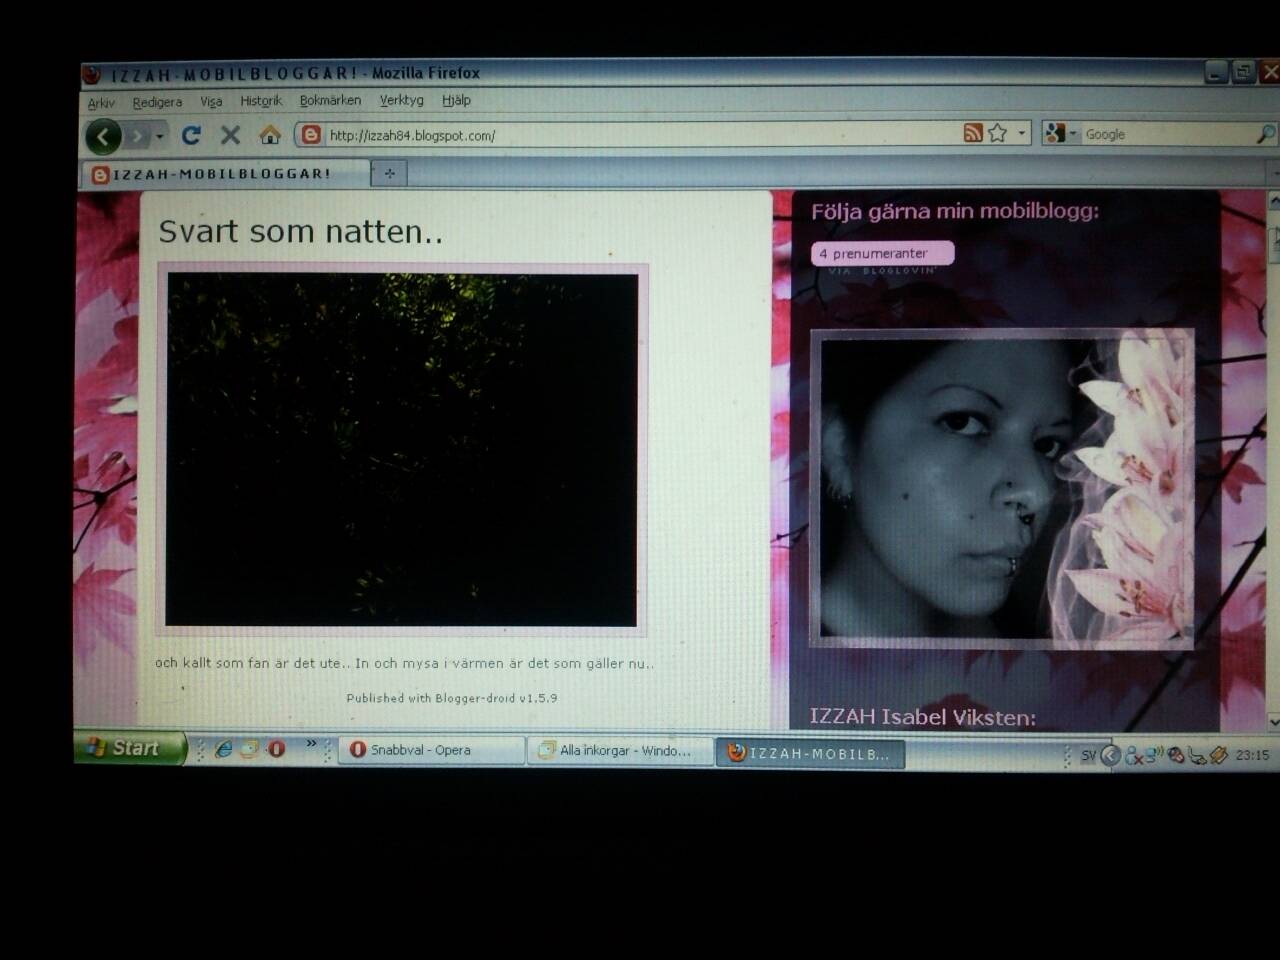Click the middle Quick Launch icon
Image resolution: width=1280 pixels, height=960 pixels.
coord(249,749)
